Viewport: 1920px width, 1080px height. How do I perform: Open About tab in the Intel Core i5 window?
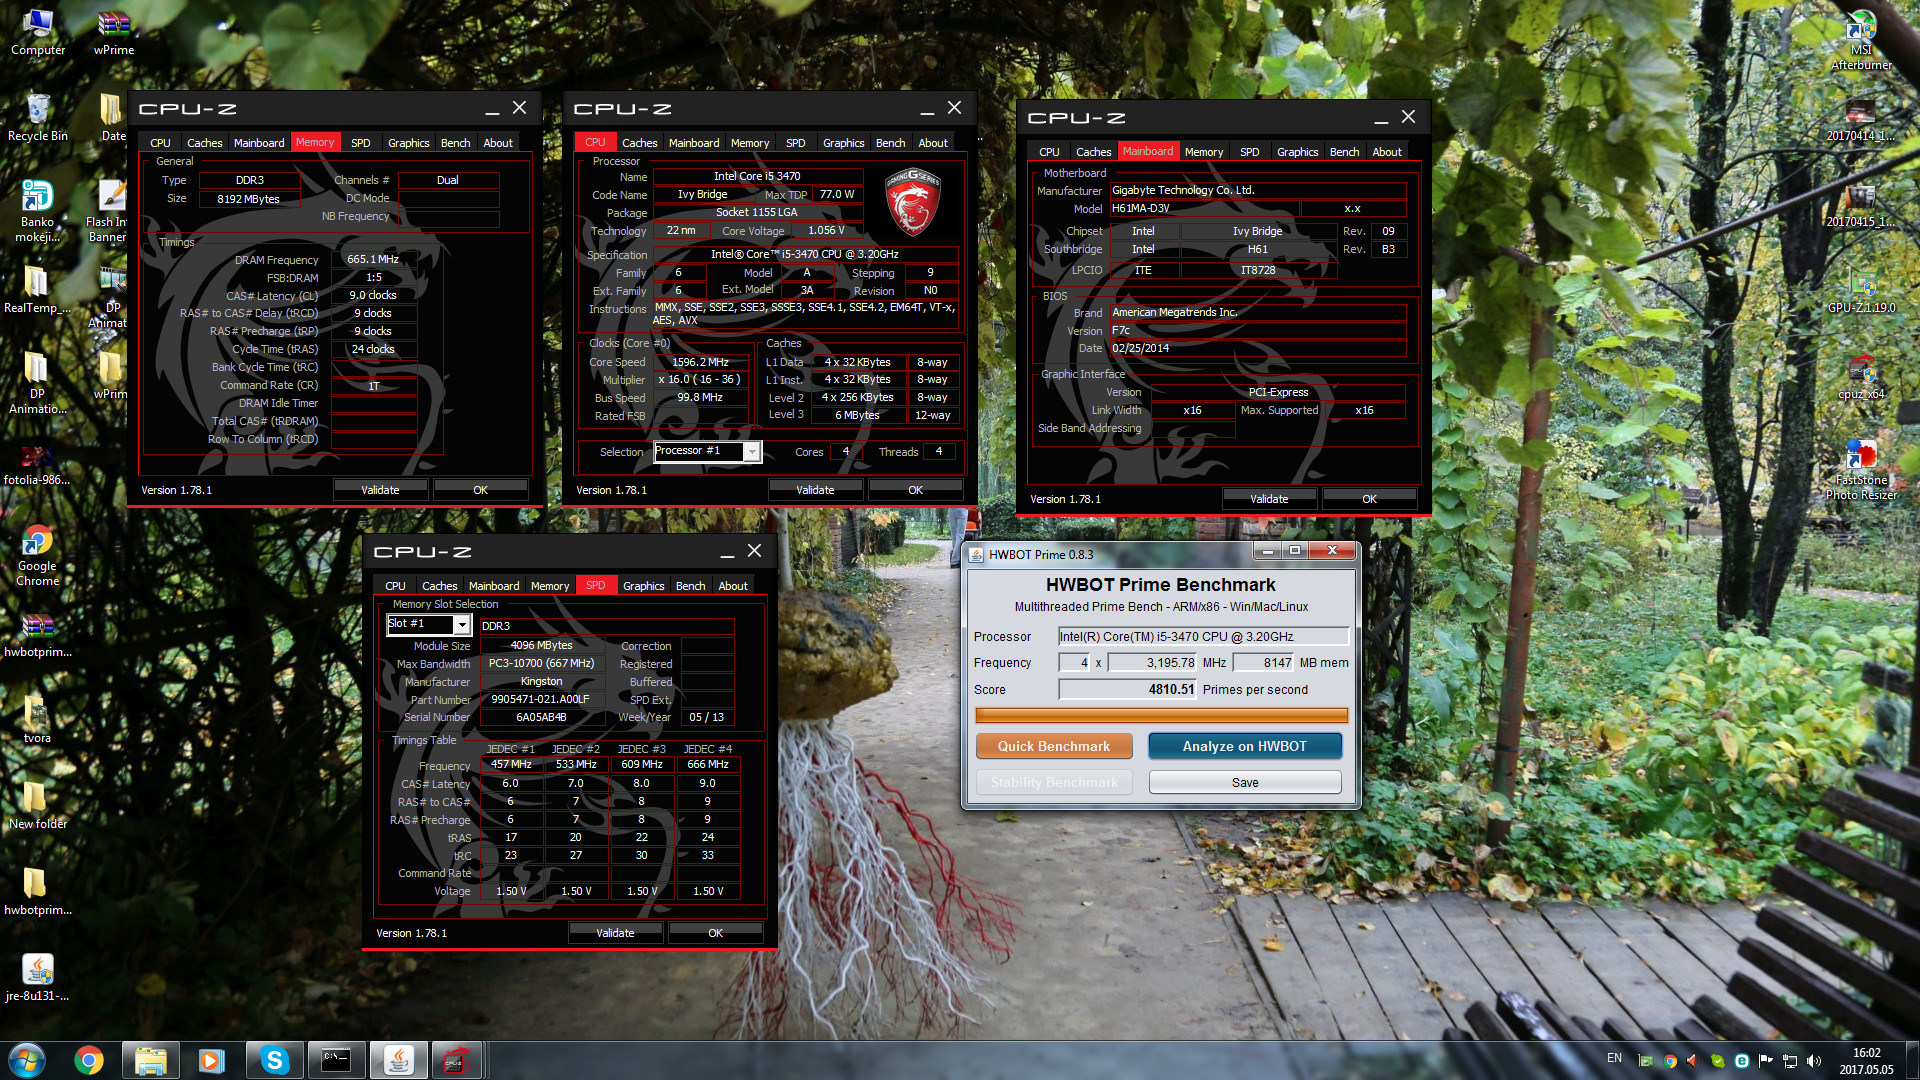click(933, 143)
